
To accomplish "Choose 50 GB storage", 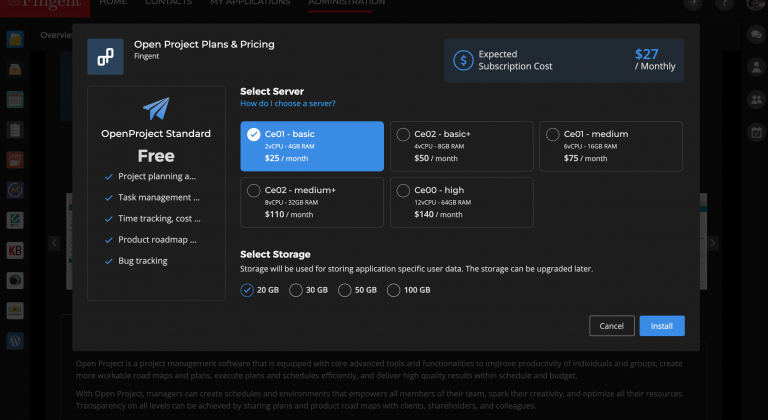I will pyautogui.click(x=358, y=290).
